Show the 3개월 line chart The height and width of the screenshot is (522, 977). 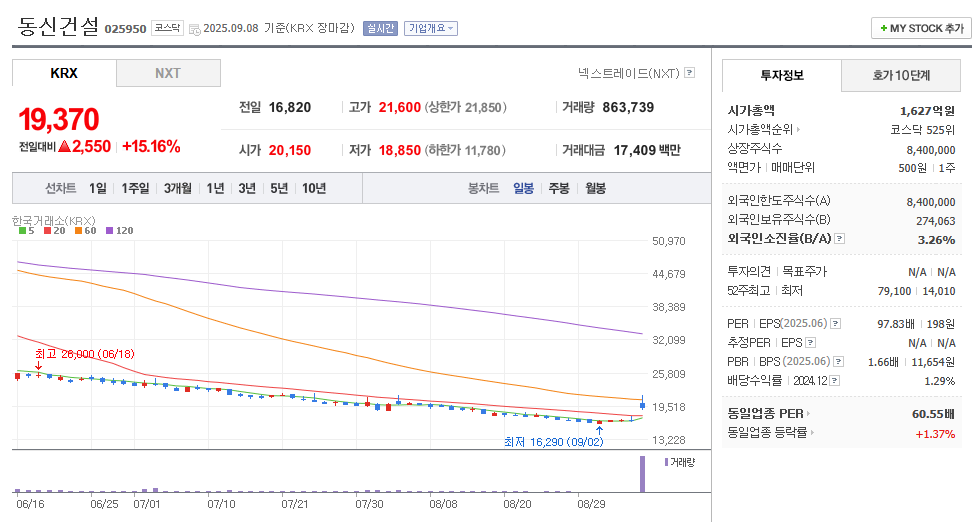(178, 188)
